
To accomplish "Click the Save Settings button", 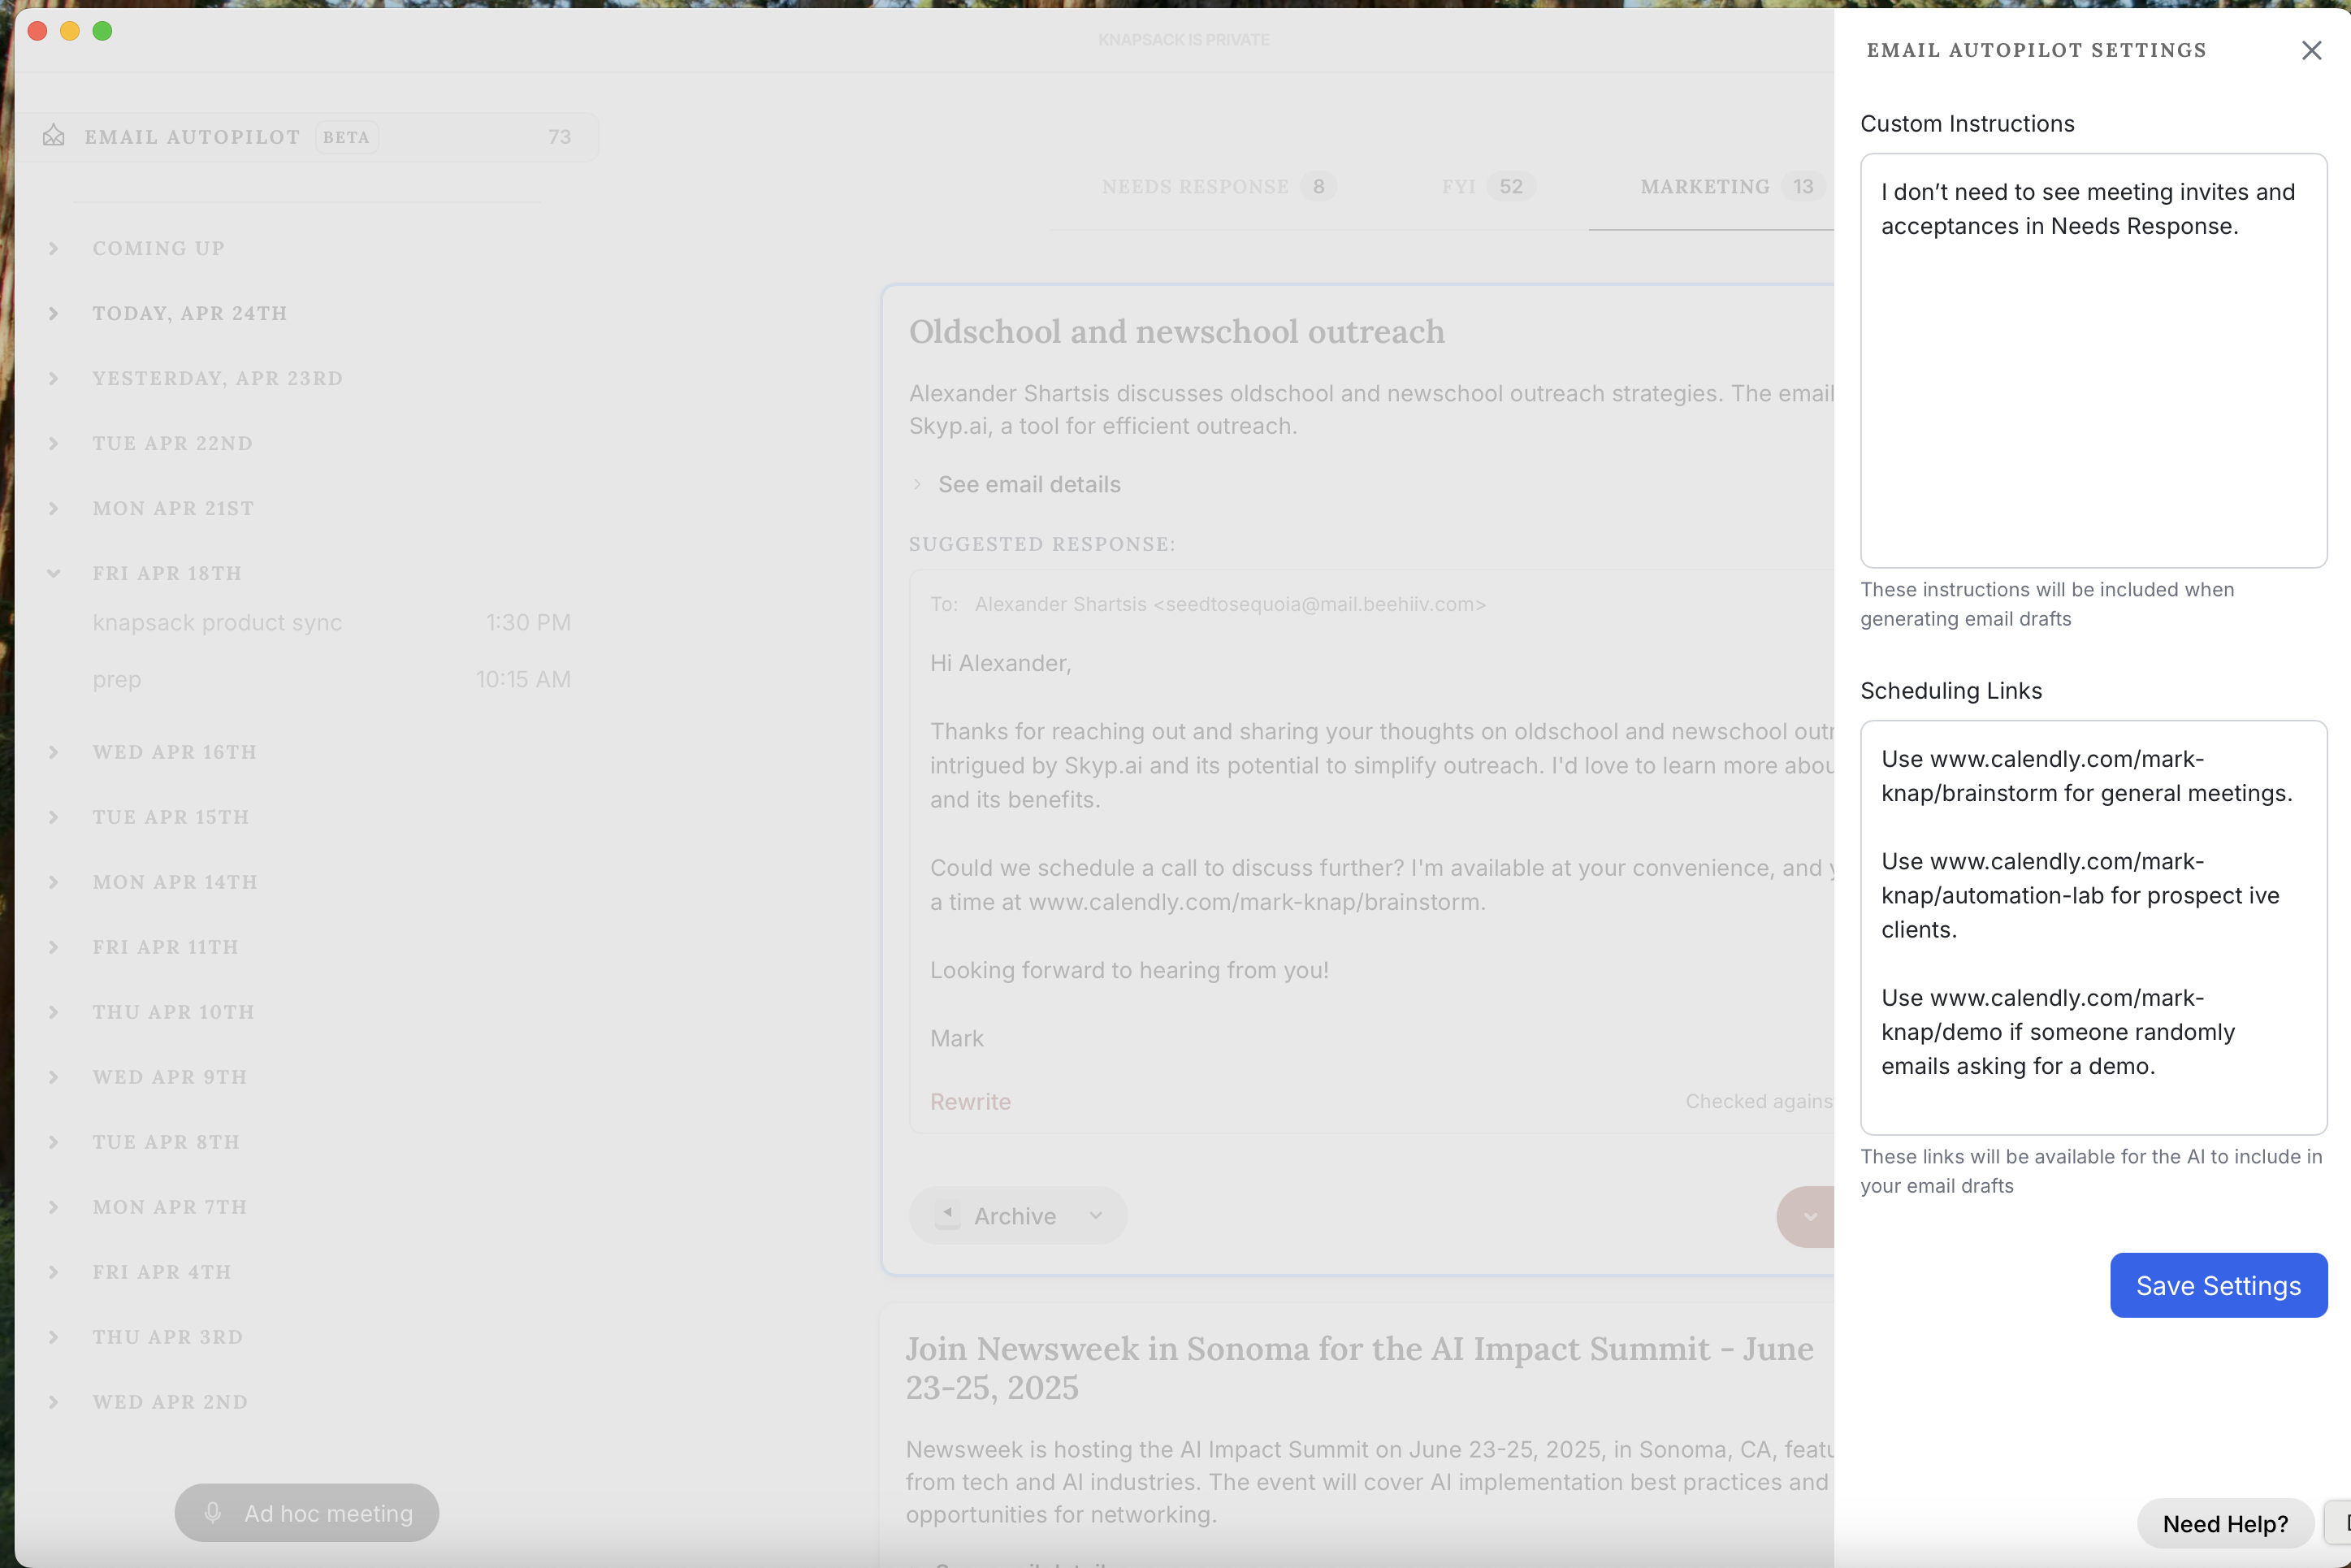I will [x=2218, y=1285].
